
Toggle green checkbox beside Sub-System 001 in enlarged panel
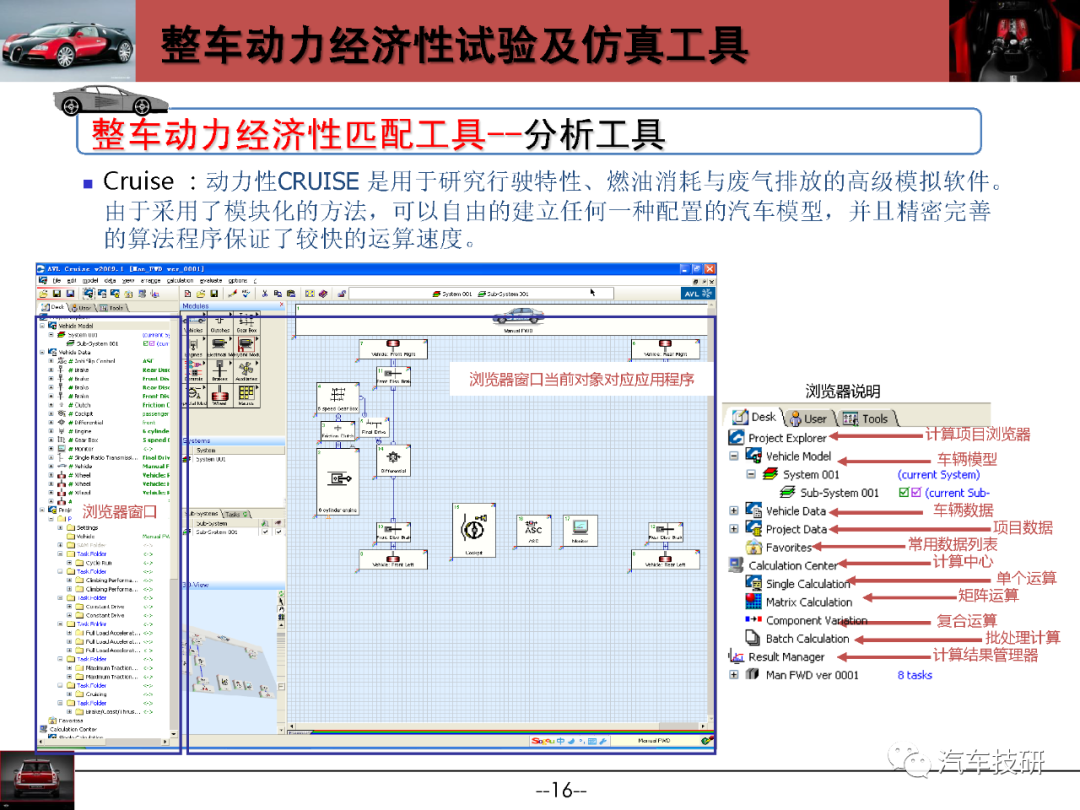[x=904, y=492]
